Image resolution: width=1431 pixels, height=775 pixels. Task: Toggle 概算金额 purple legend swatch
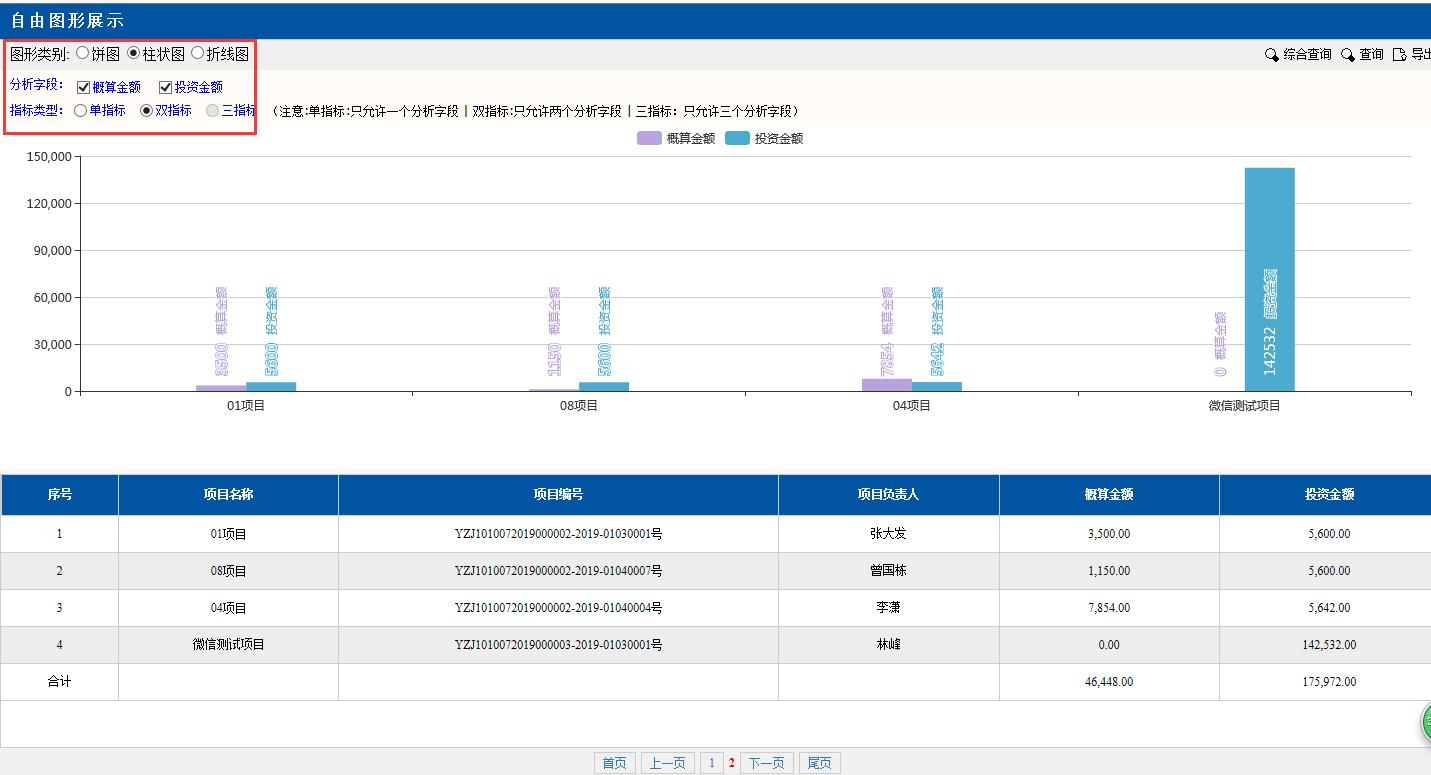(649, 139)
